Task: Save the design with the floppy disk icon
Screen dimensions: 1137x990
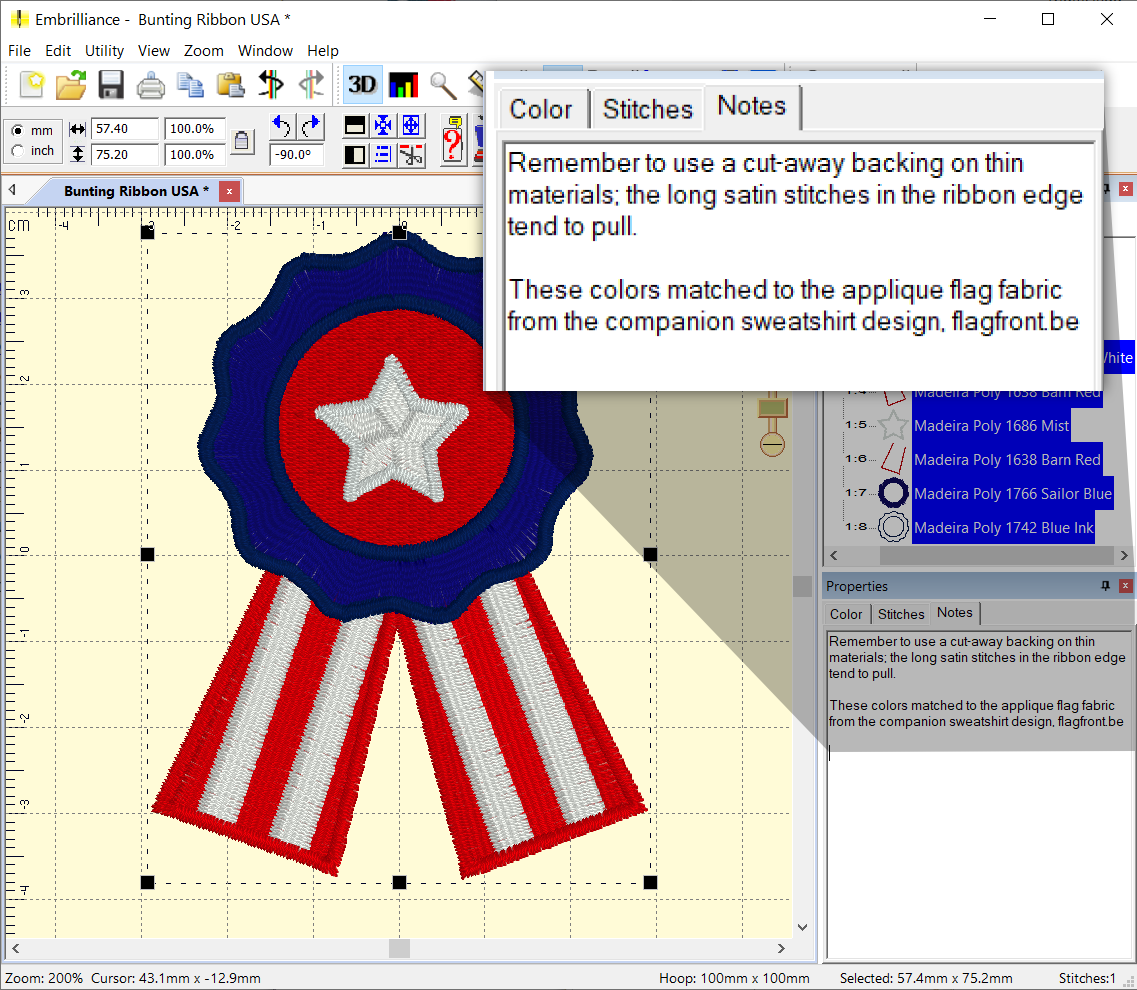Action: click(111, 85)
